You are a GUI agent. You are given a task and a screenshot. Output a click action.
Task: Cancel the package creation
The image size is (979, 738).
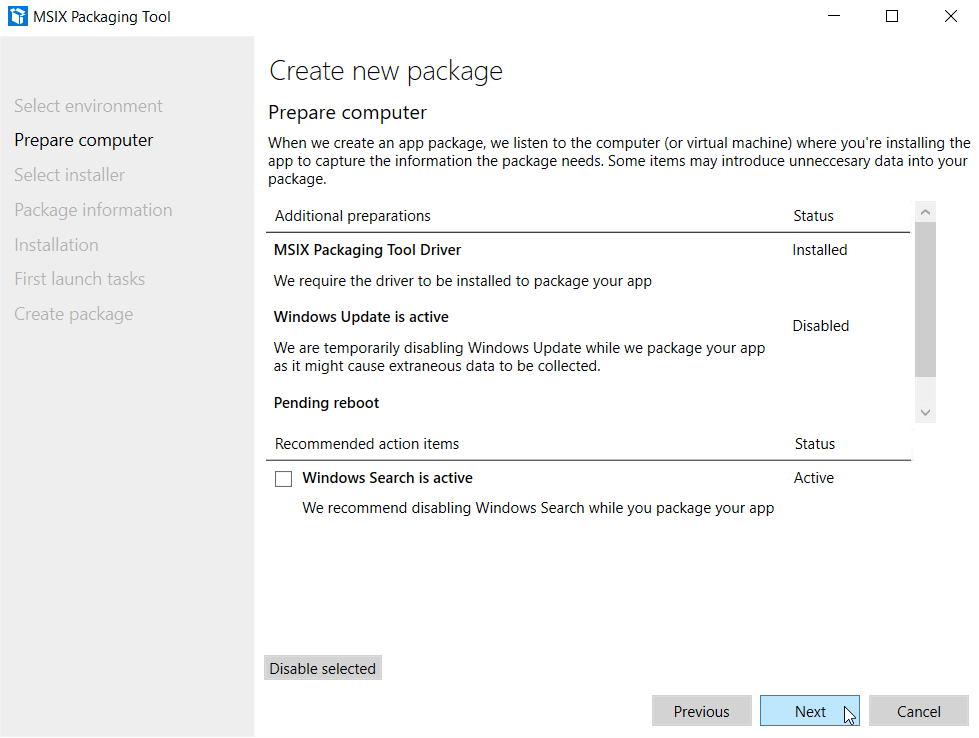(x=918, y=711)
